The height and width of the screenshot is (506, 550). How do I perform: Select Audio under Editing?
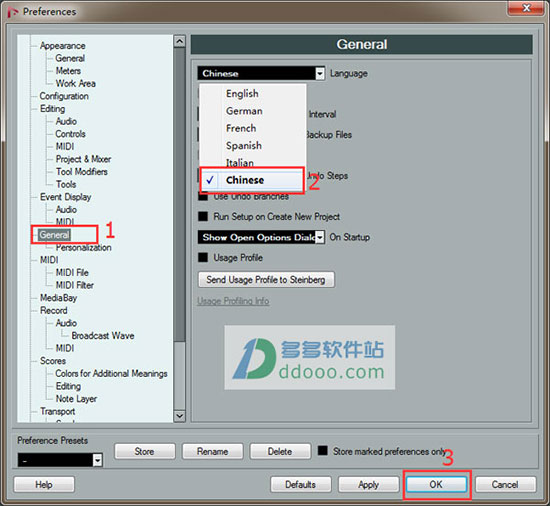coord(66,121)
